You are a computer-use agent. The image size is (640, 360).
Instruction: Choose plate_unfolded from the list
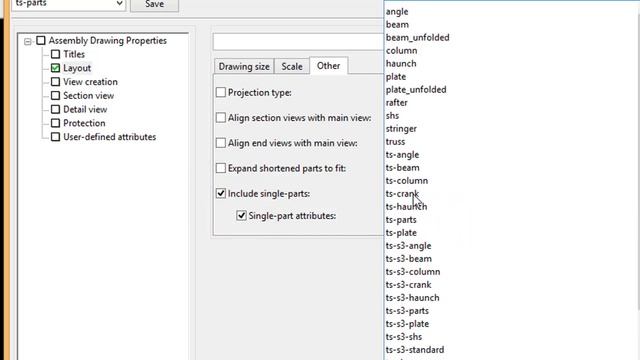pyautogui.click(x=416, y=90)
